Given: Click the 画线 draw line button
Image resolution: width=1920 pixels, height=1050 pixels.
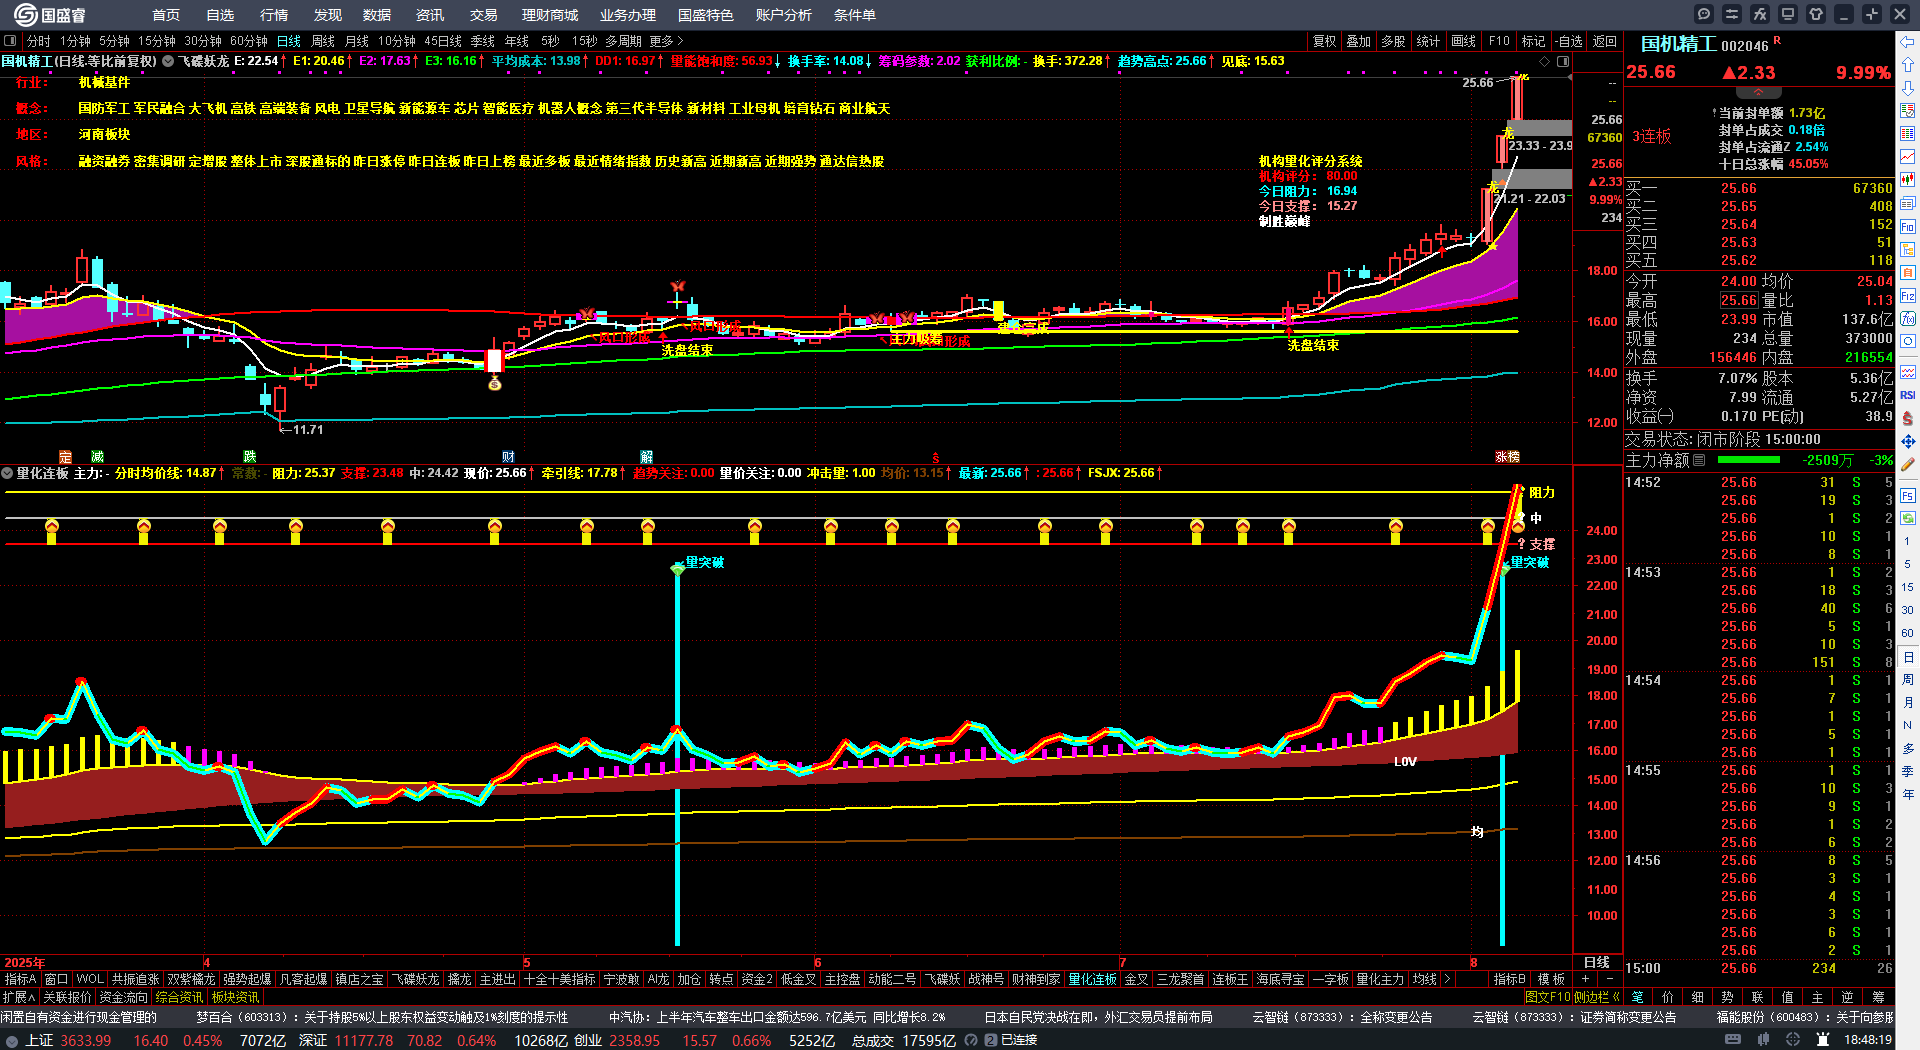Looking at the screenshot, I should tap(1464, 41).
